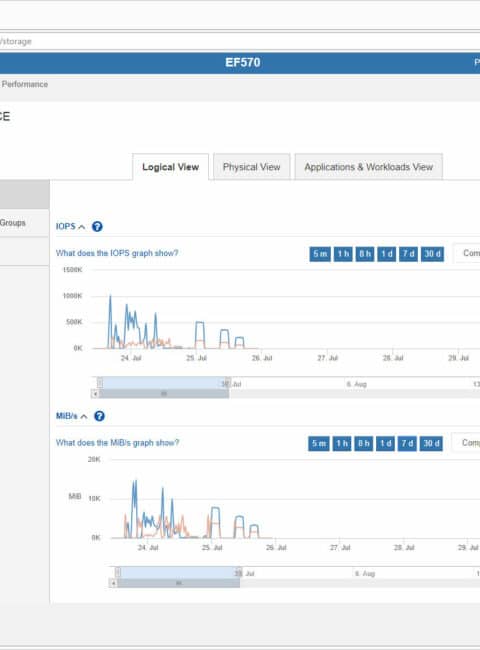Image resolution: width=480 pixels, height=650 pixels.
Task: Set IOPS graph range to 30d
Action: pos(432,254)
